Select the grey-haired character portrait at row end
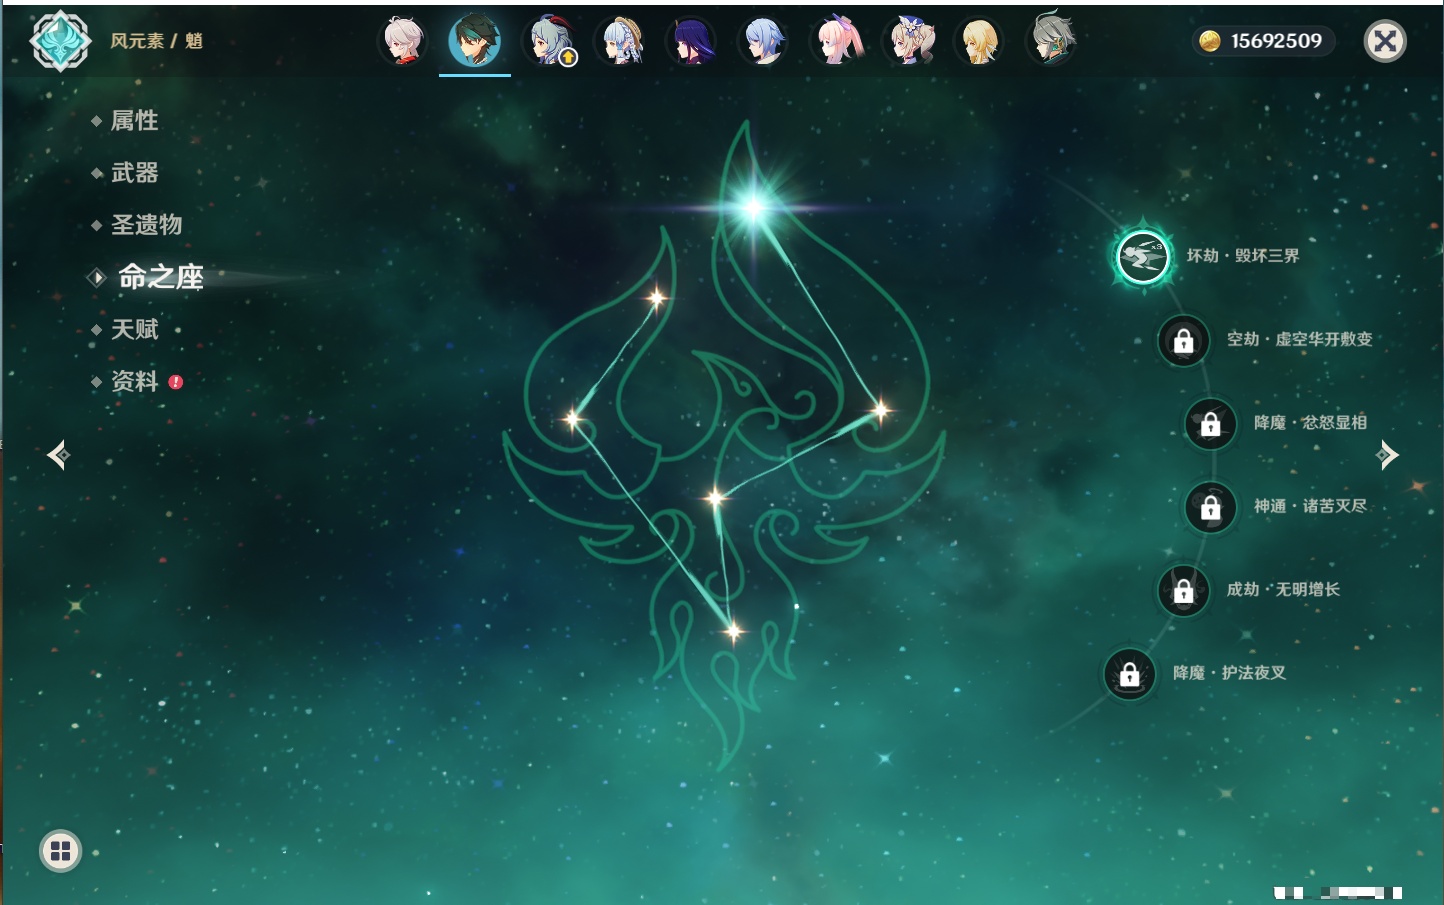1444x905 pixels. 1052,39
